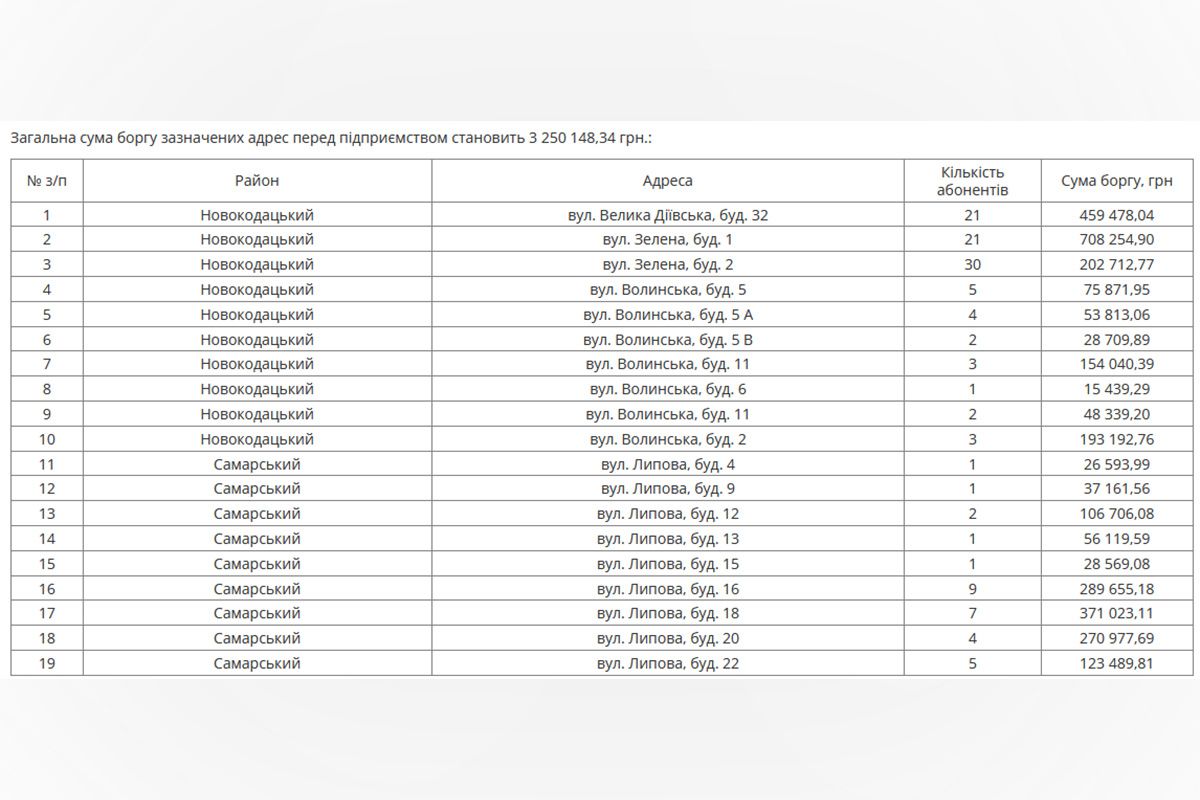Click debt amount "270 977,69"
The width and height of the screenshot is (1200, 800).
pyautogui.click(x=1116, y=638)
